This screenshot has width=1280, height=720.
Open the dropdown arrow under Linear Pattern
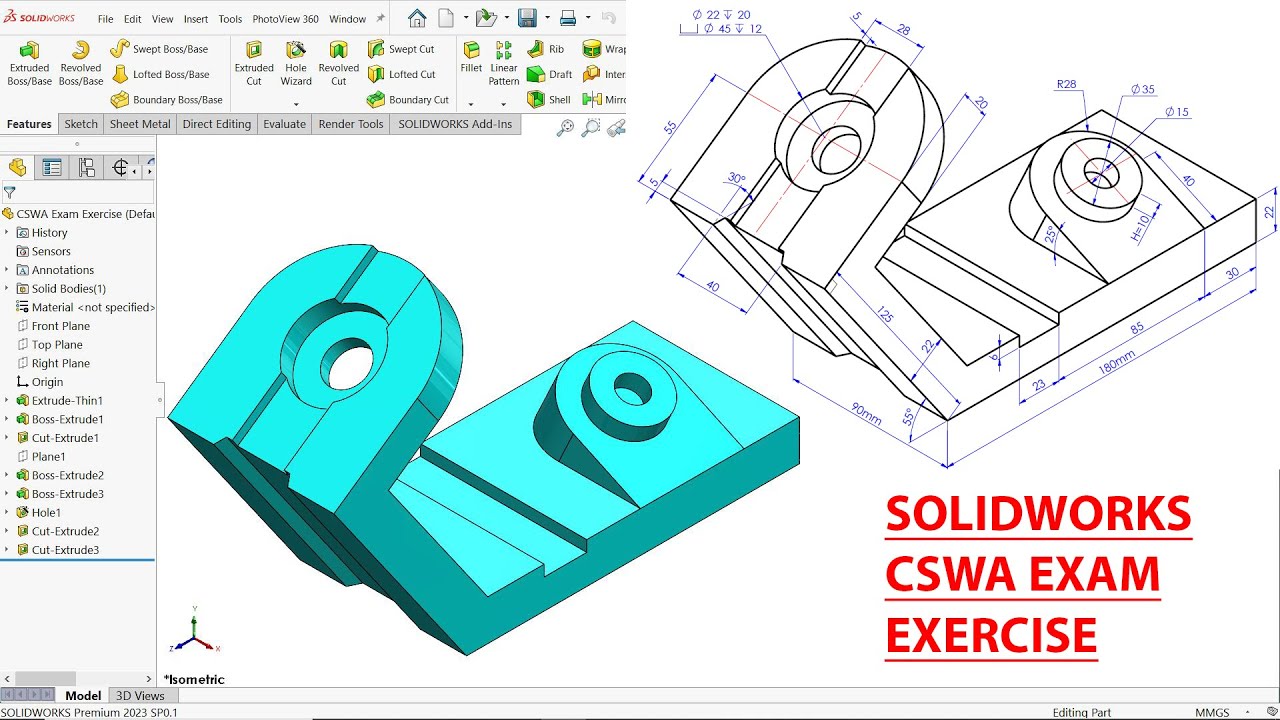[504, 103]
